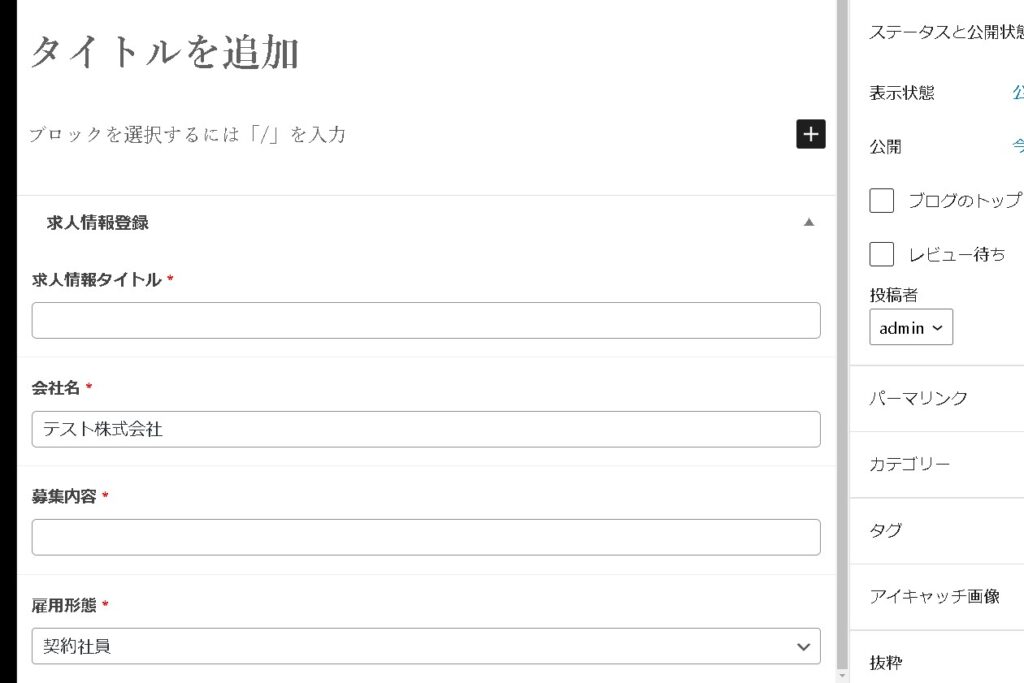Open the 投稿者 admin dropdown

coord(910,328)
